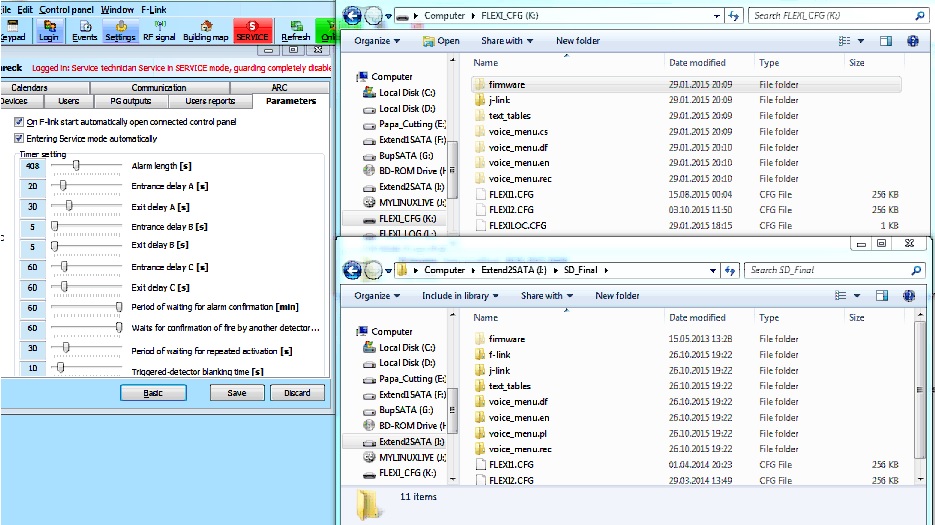Click the Save button

[237, 393]
